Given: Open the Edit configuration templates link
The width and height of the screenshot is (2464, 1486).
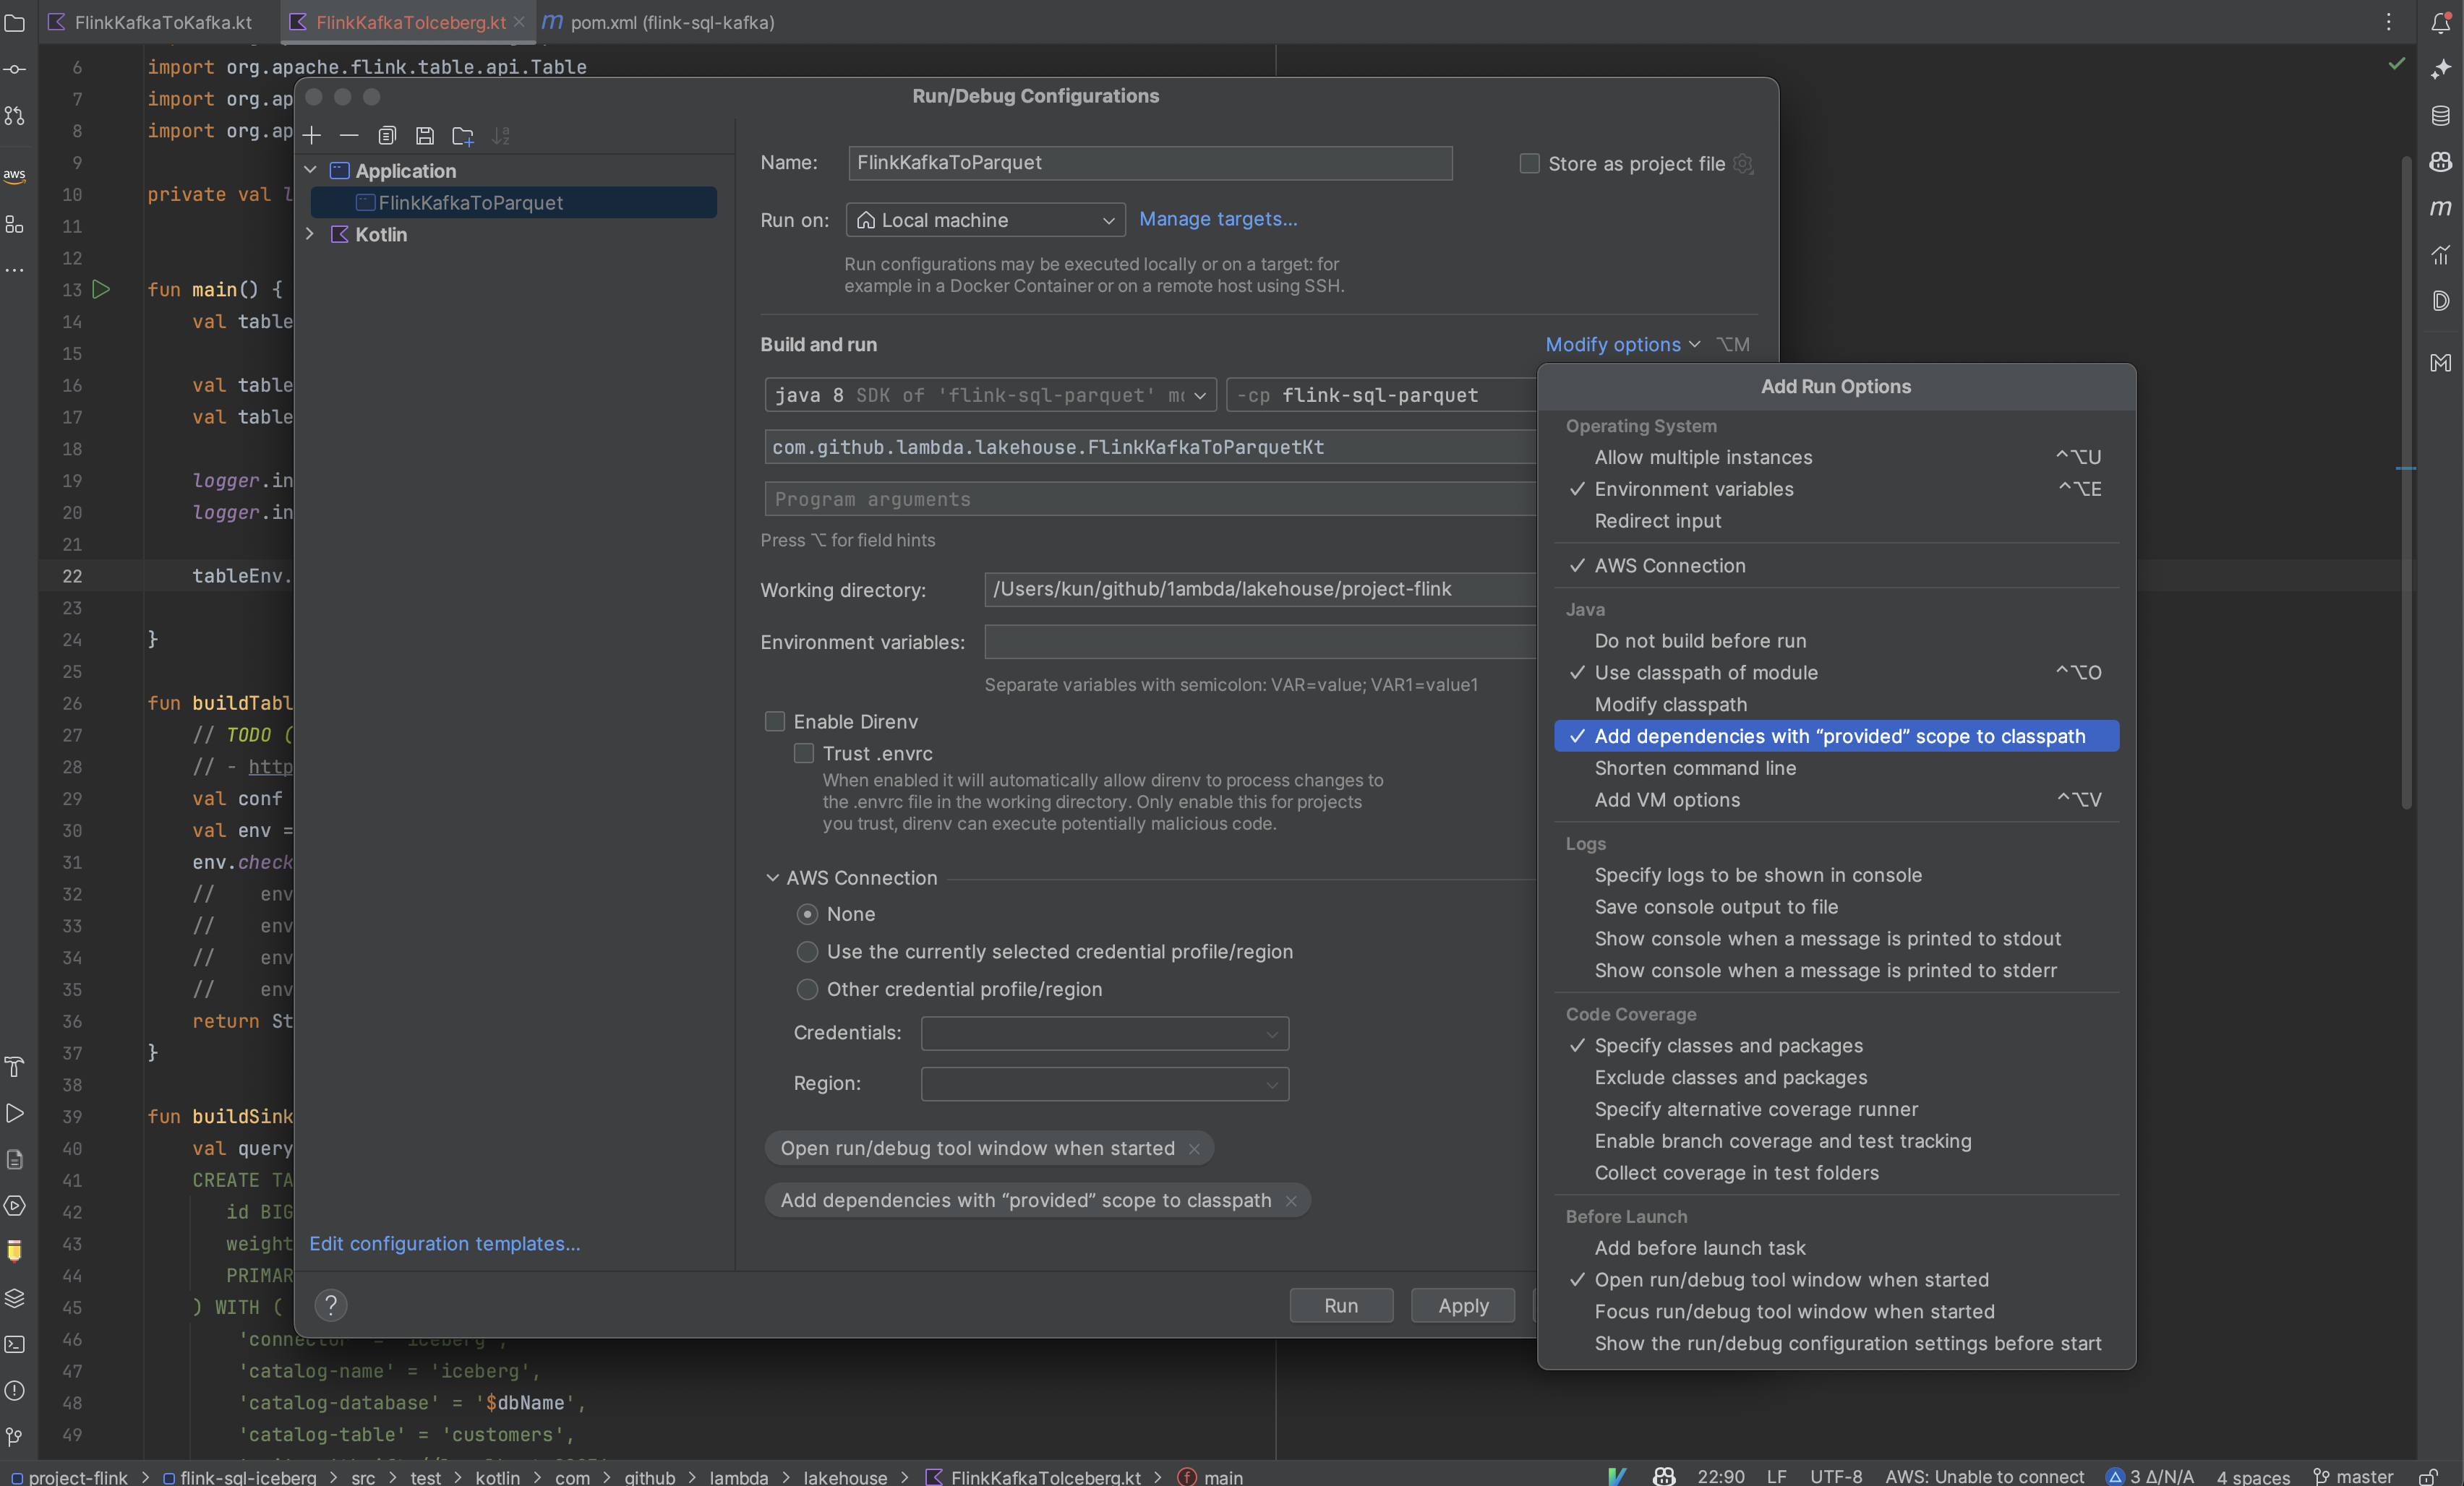Looking at the screenshot, I should tap(444, 1243).
